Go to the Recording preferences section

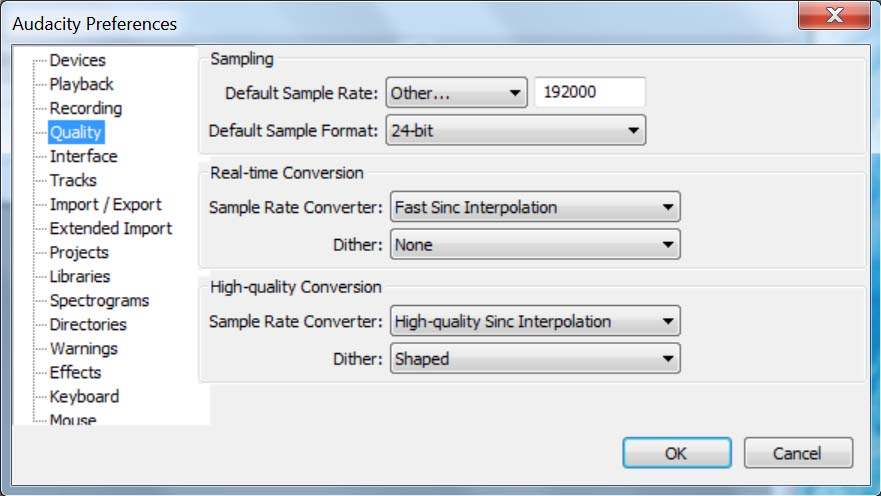tap(85, 108)
